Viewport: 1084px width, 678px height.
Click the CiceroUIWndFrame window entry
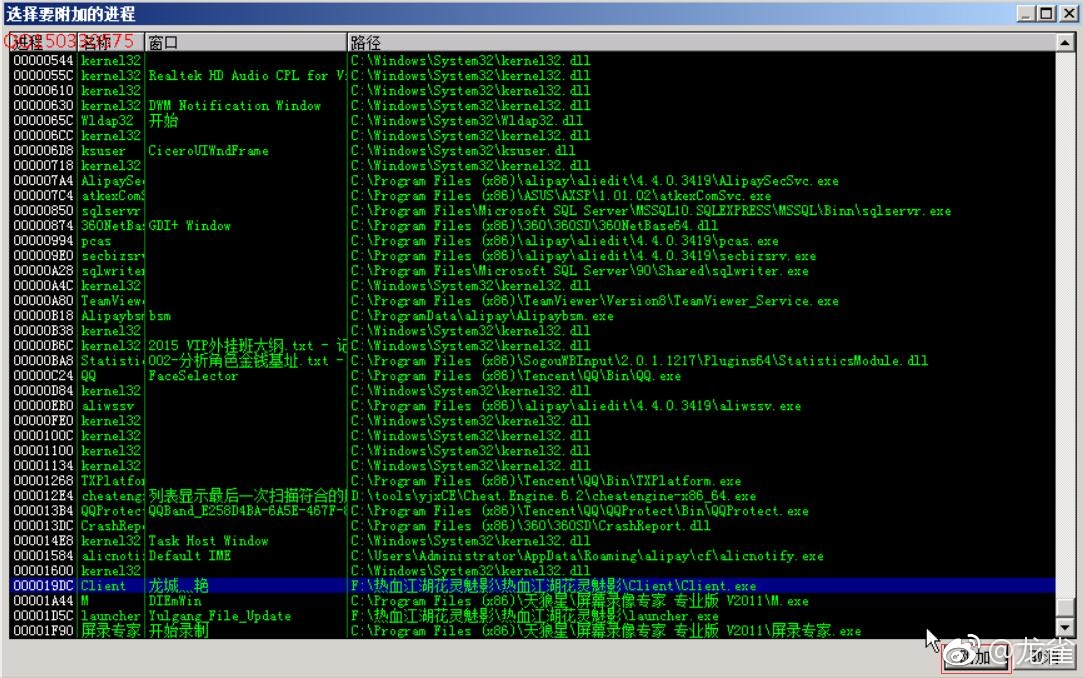click(208, 150)
